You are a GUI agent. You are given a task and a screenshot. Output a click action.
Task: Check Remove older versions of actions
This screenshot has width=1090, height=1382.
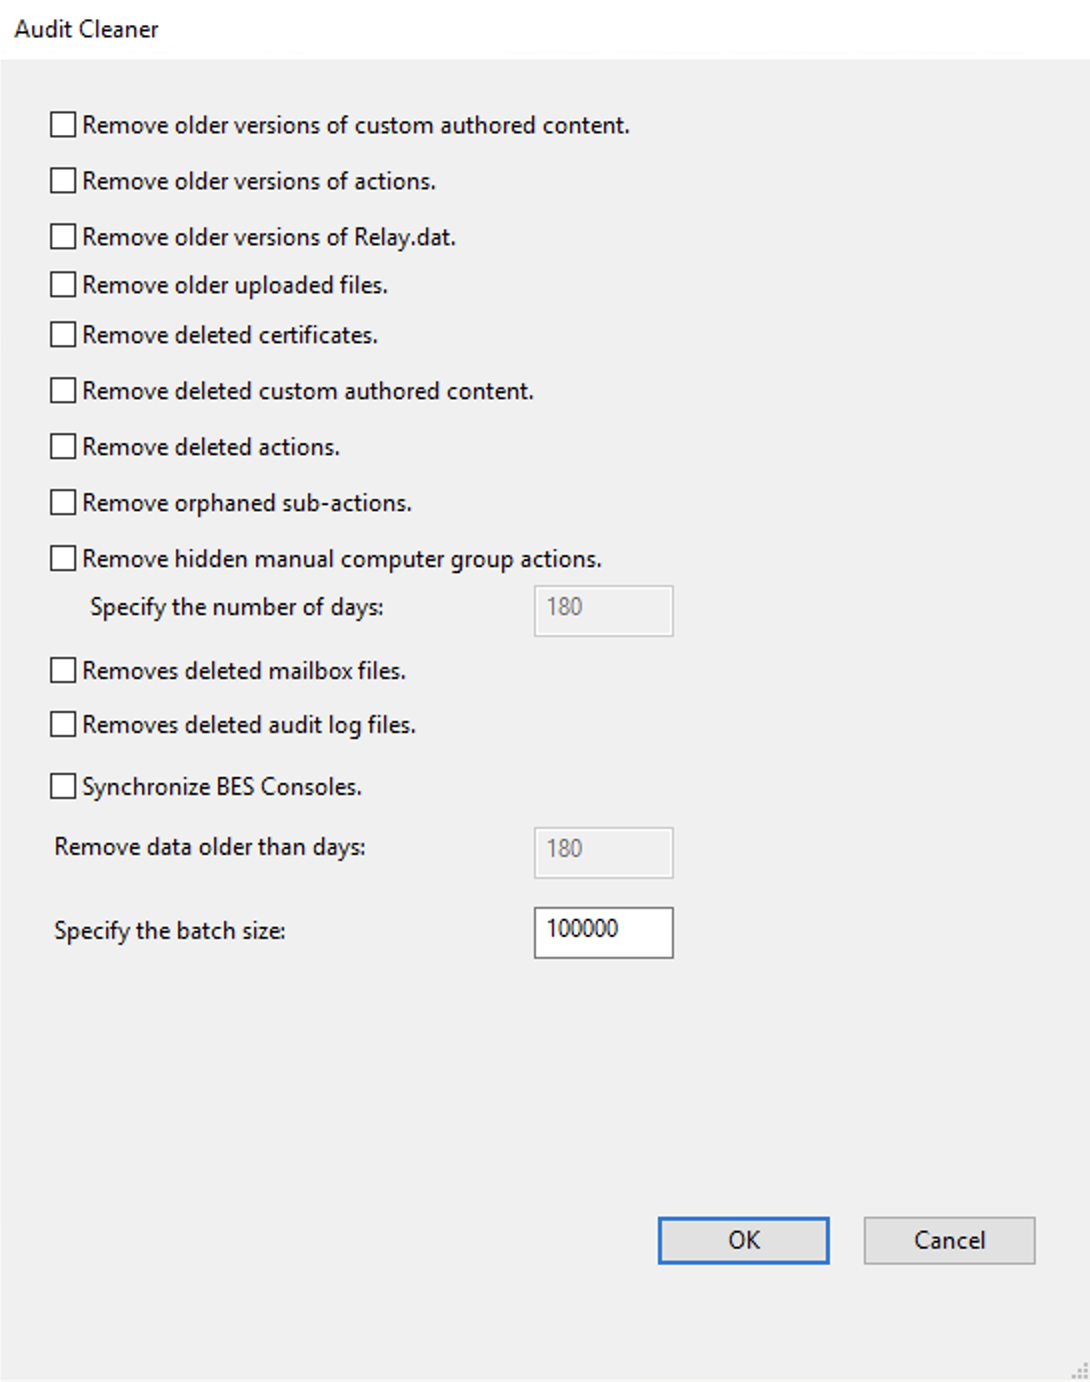pos(63,181)
